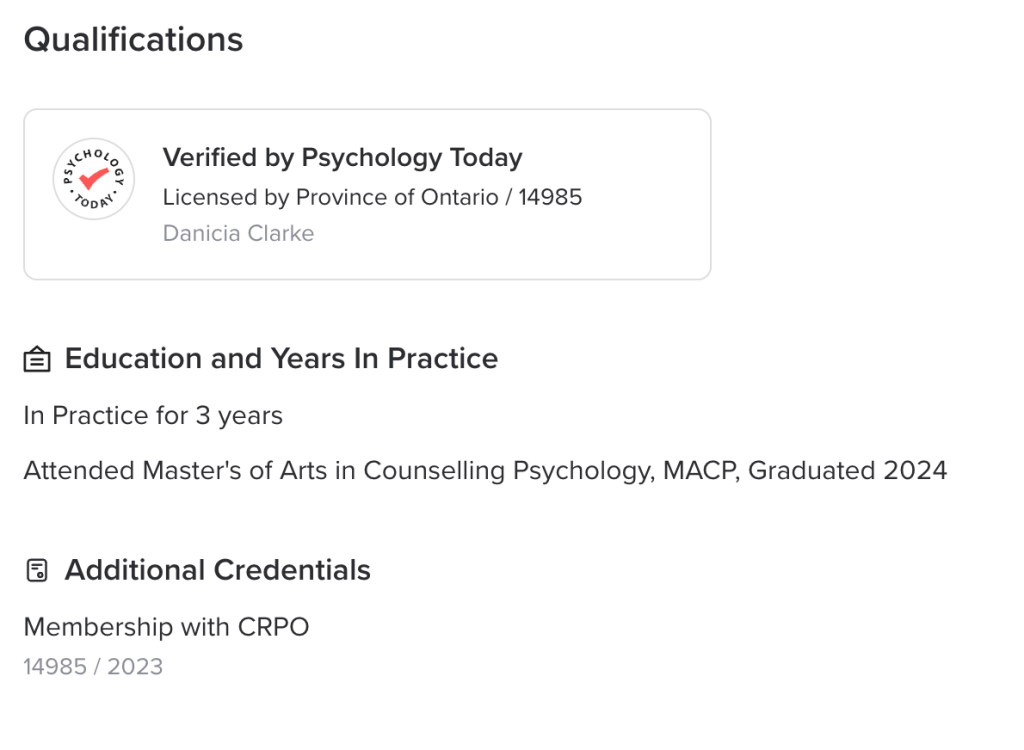The image size is (1024, 750).
Task: Click the Verified by Psychology Today title
Action: [342, 158]
